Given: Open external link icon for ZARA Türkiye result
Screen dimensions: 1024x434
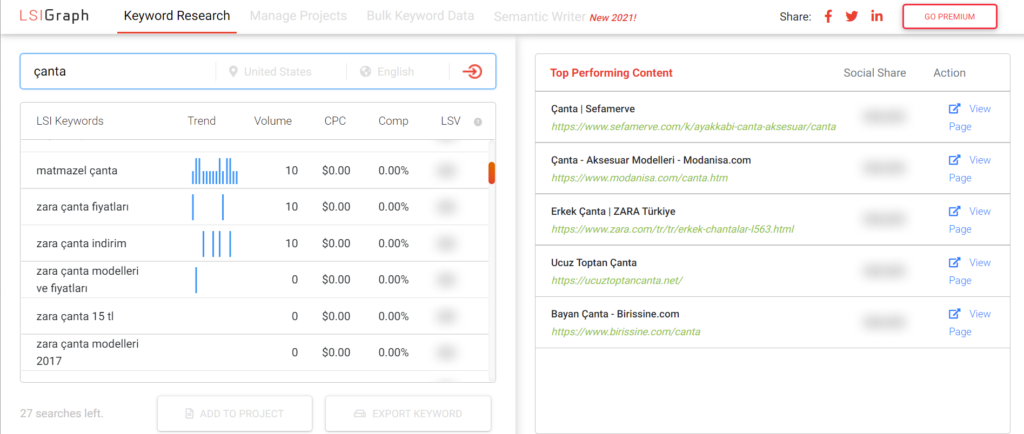Looking at the screenshot, I should (954, 211).
